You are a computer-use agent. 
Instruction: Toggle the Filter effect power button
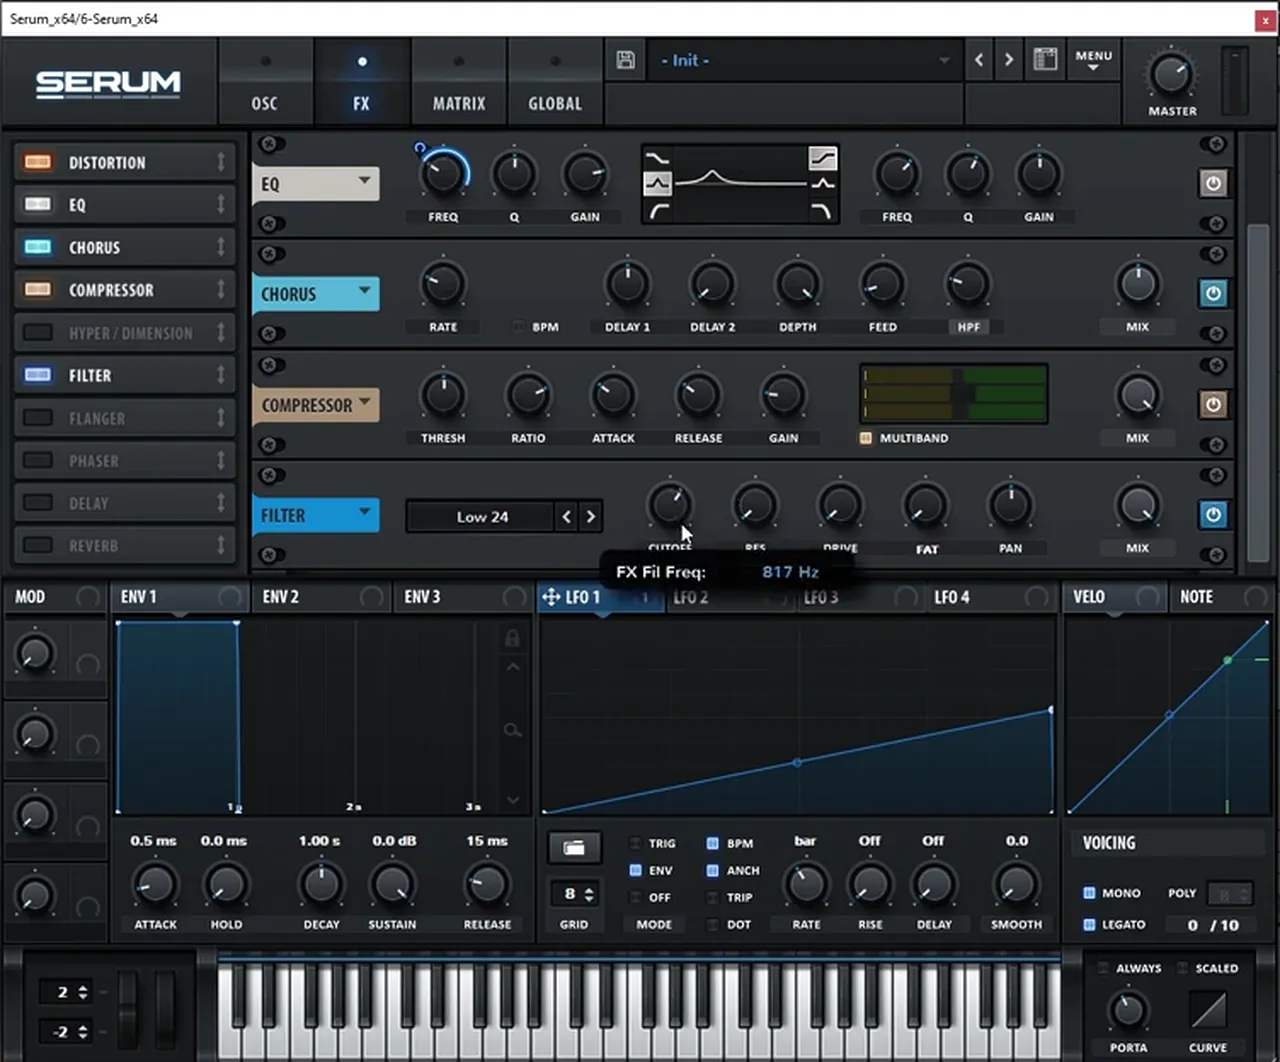click(x=1213, y=515)
